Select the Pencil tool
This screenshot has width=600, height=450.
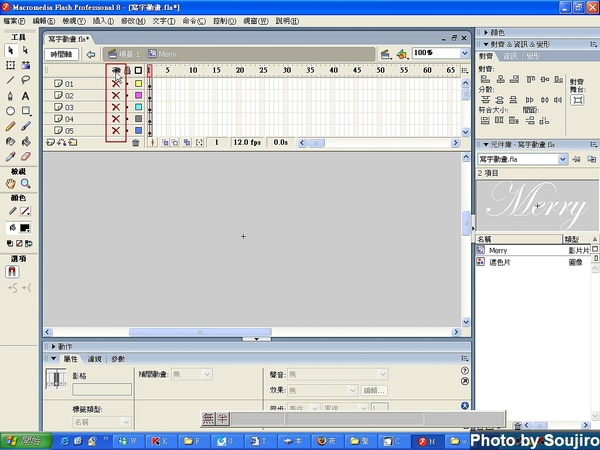11,126
